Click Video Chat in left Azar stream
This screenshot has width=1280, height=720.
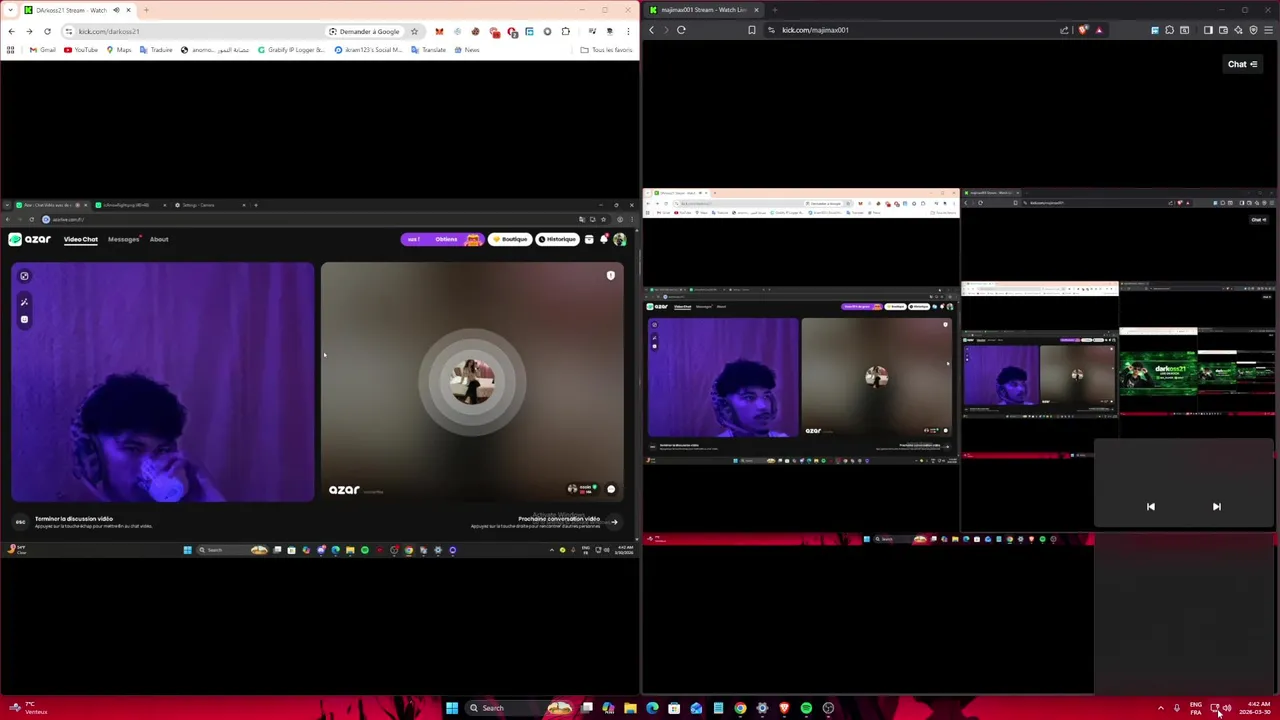tap(81, 239)
